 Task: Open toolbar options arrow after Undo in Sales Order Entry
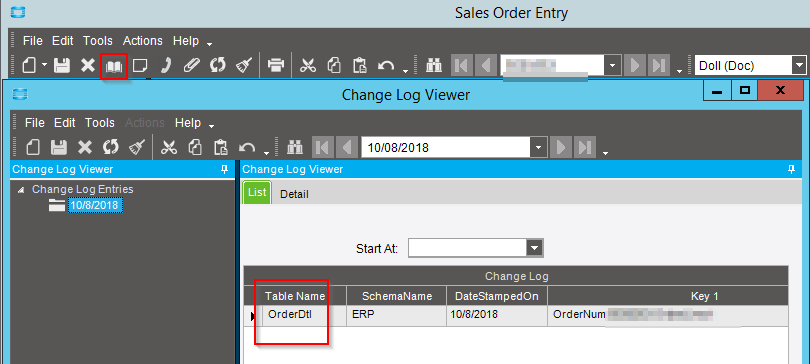pos(406,71)
